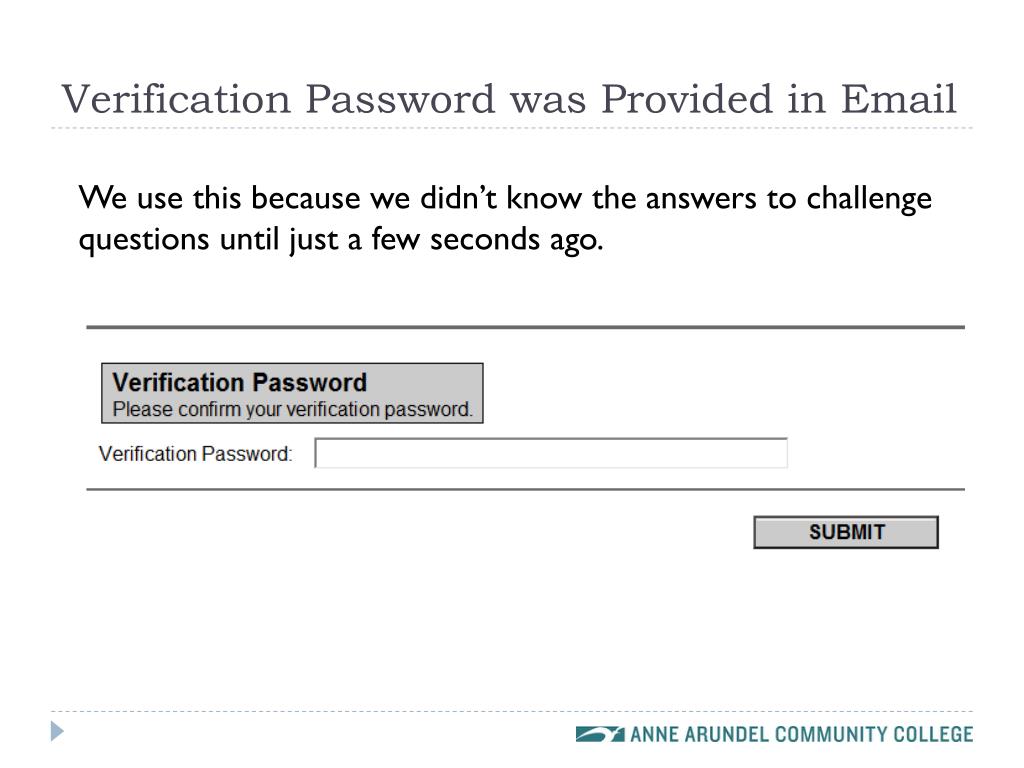Image resolution: width=1024 pixels, height=768 pixels.
Task: Click the Anne Arundel Community College text
Action: 801,734
